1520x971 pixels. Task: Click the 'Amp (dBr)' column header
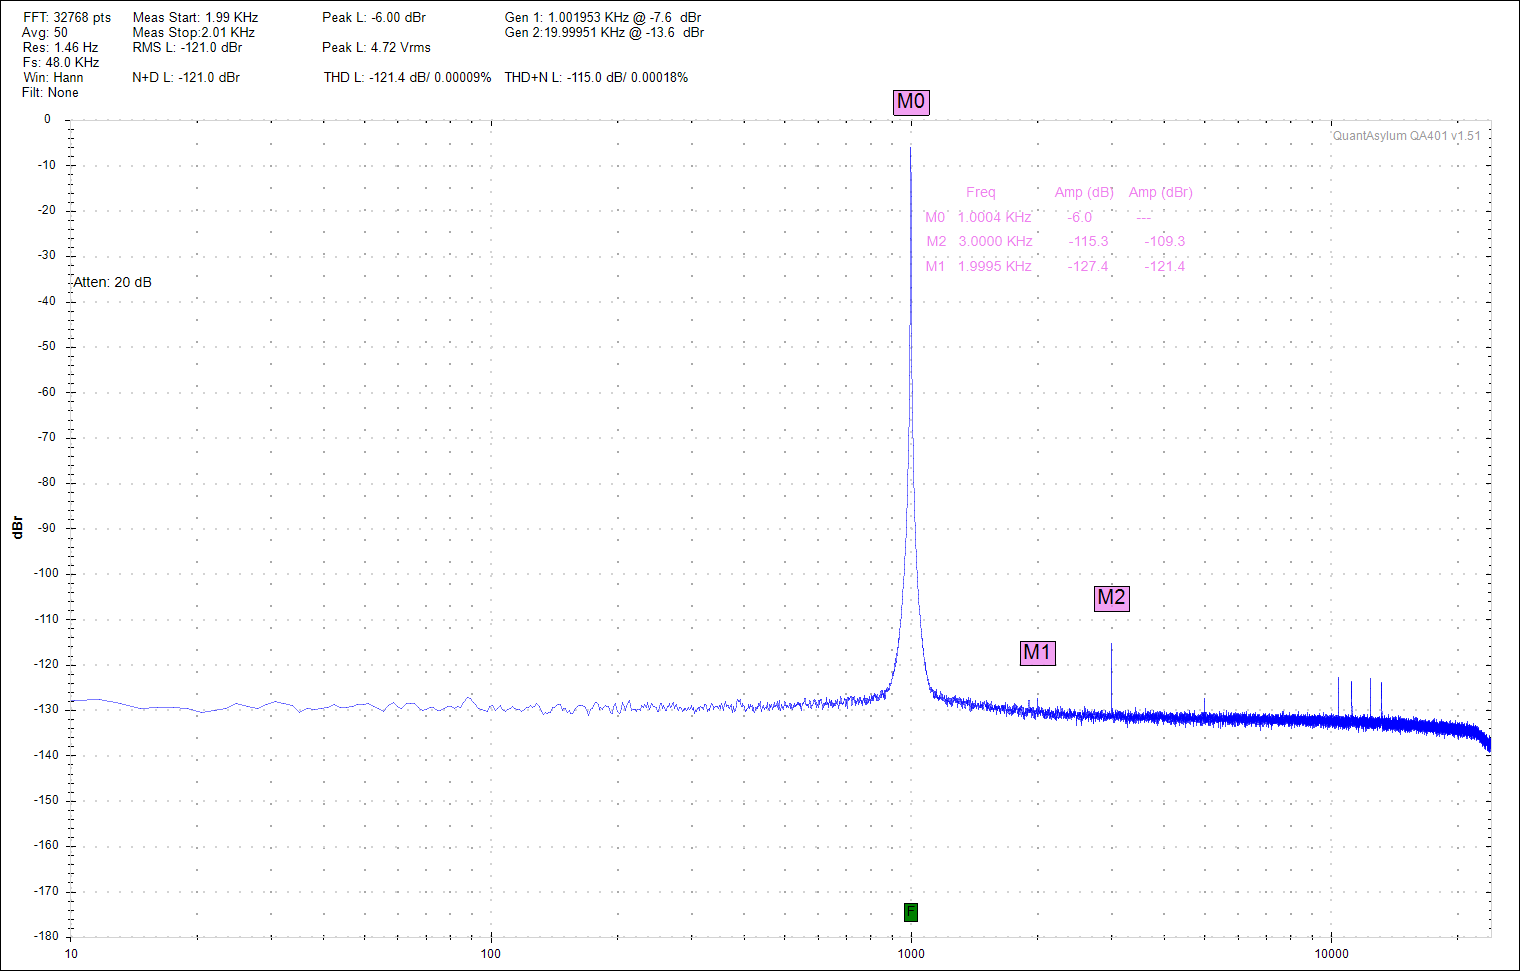(1161, 193)
